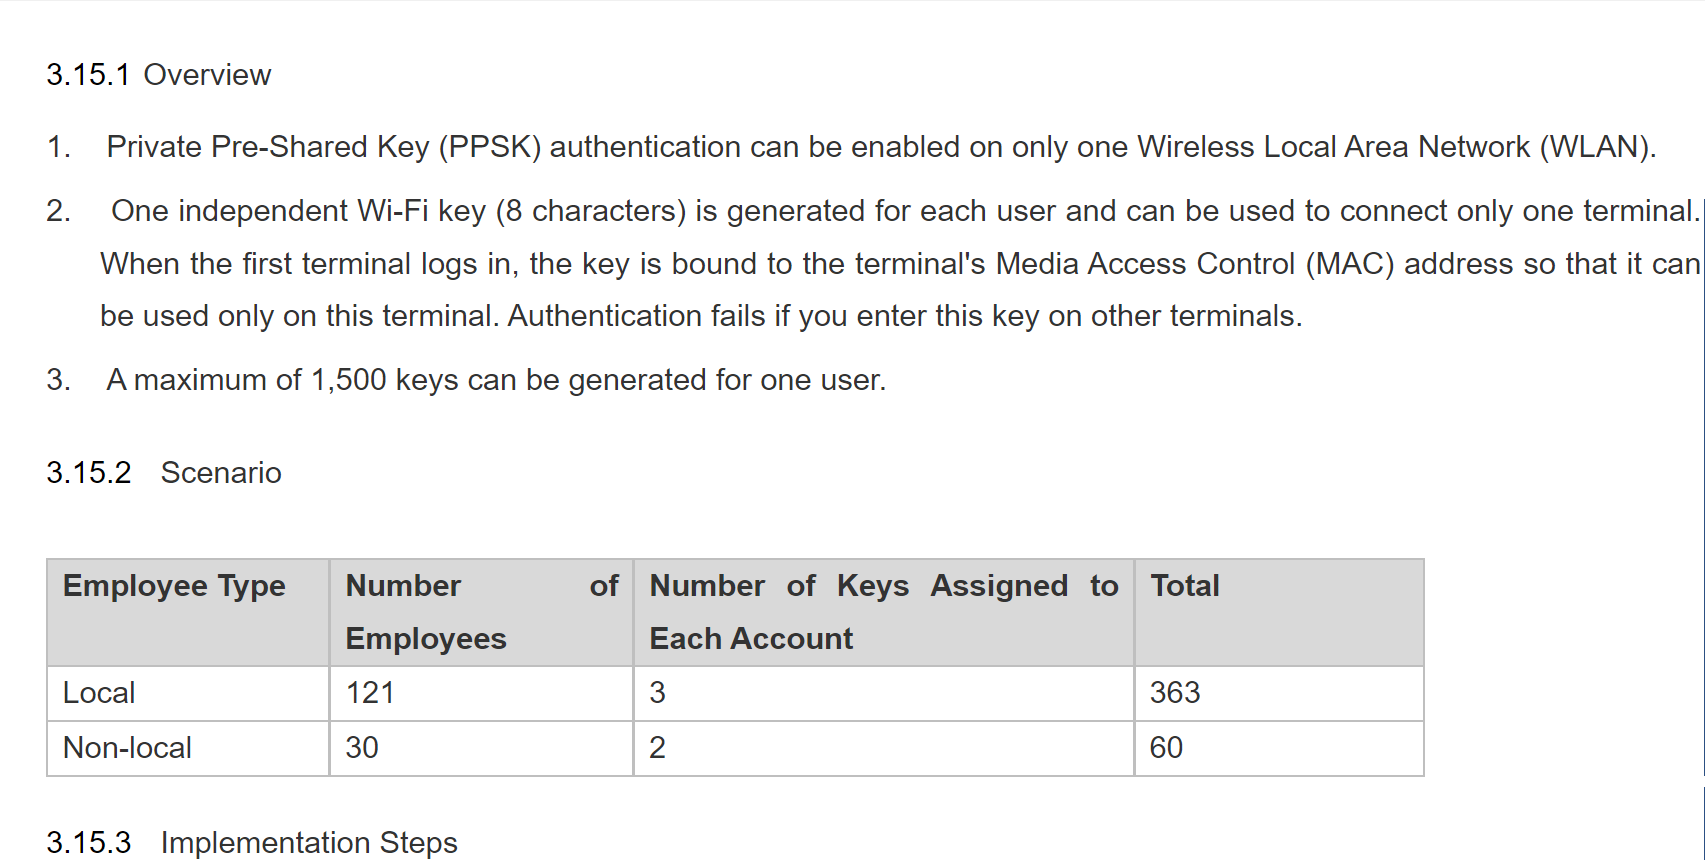The height and width of the screenshot is (860, 1705).
Task: Click the 3.15.2 Scenario heading
Action: point(164,472)
